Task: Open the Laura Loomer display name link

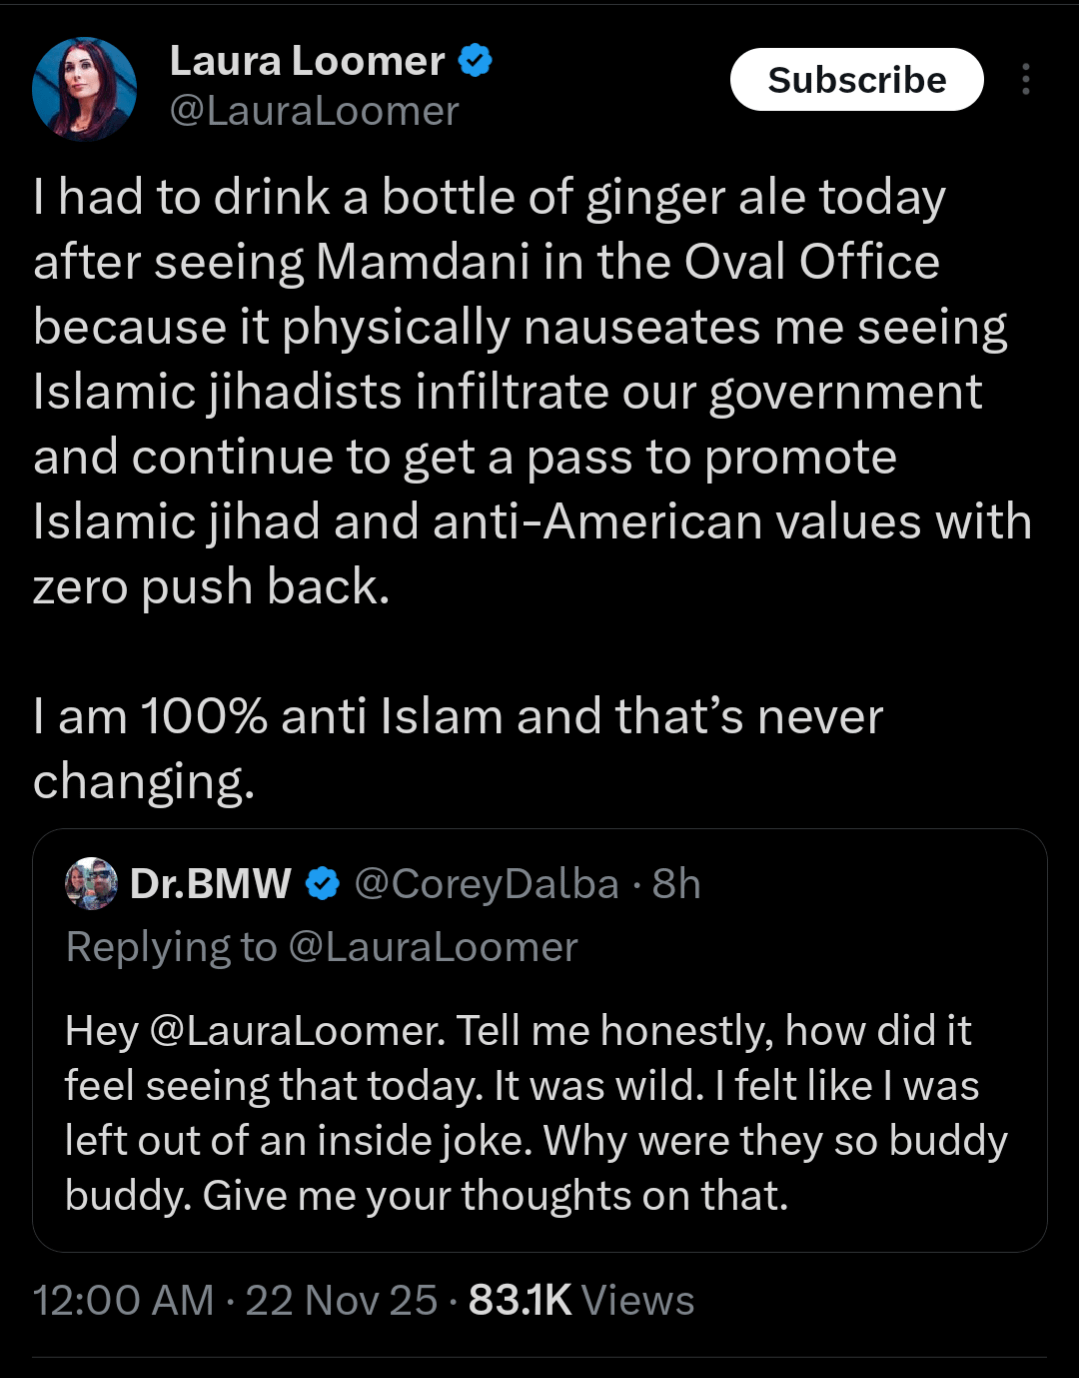Action: tap(307, 62)
